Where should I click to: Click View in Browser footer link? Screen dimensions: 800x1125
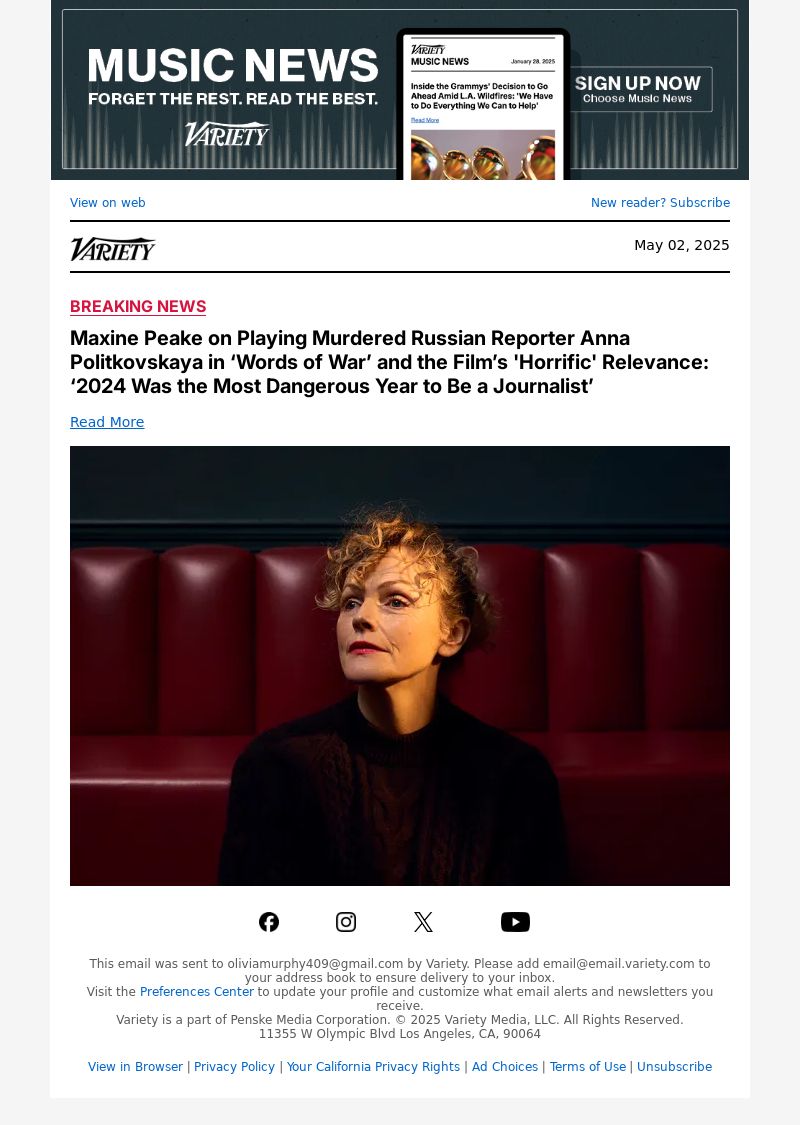pos(135,1067)
